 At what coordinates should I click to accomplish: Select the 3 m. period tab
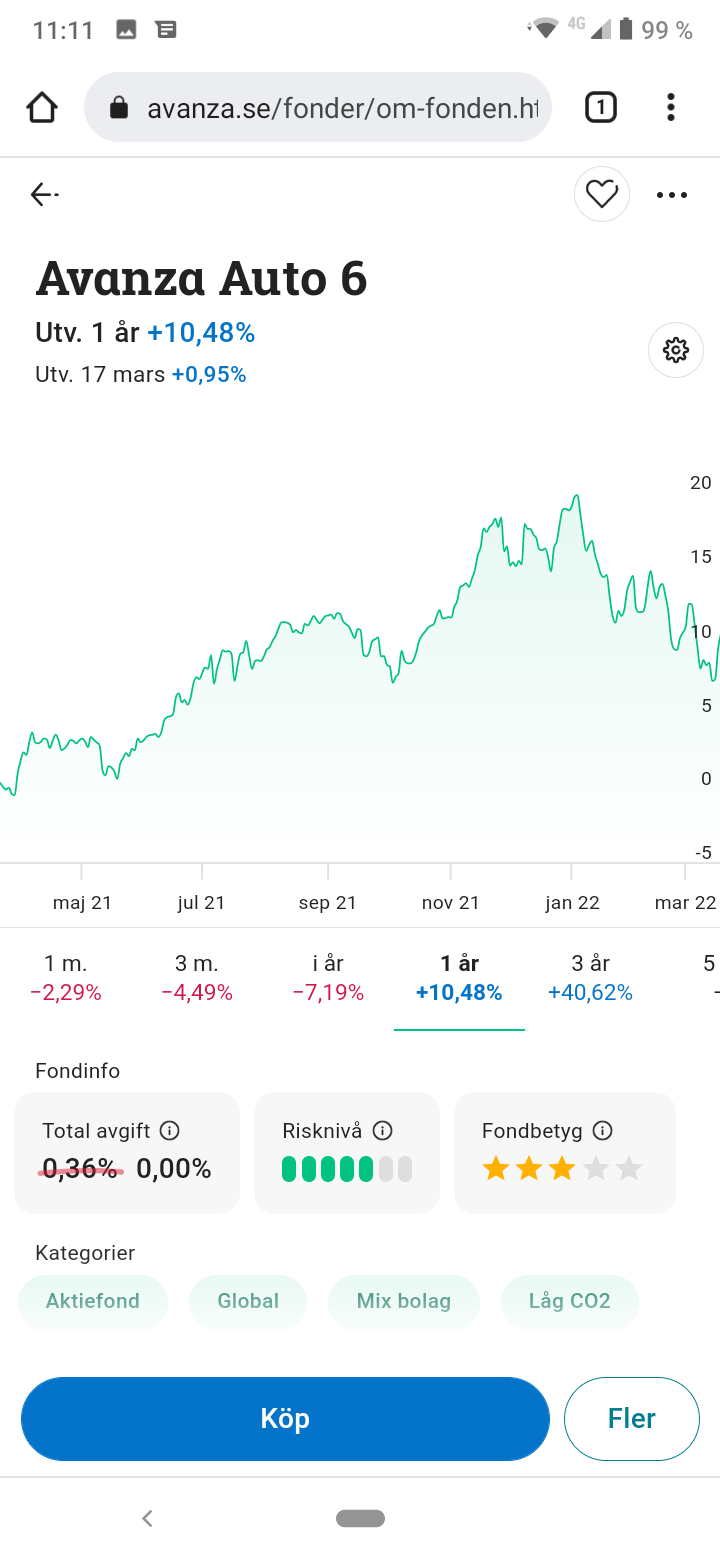point(197,977)
